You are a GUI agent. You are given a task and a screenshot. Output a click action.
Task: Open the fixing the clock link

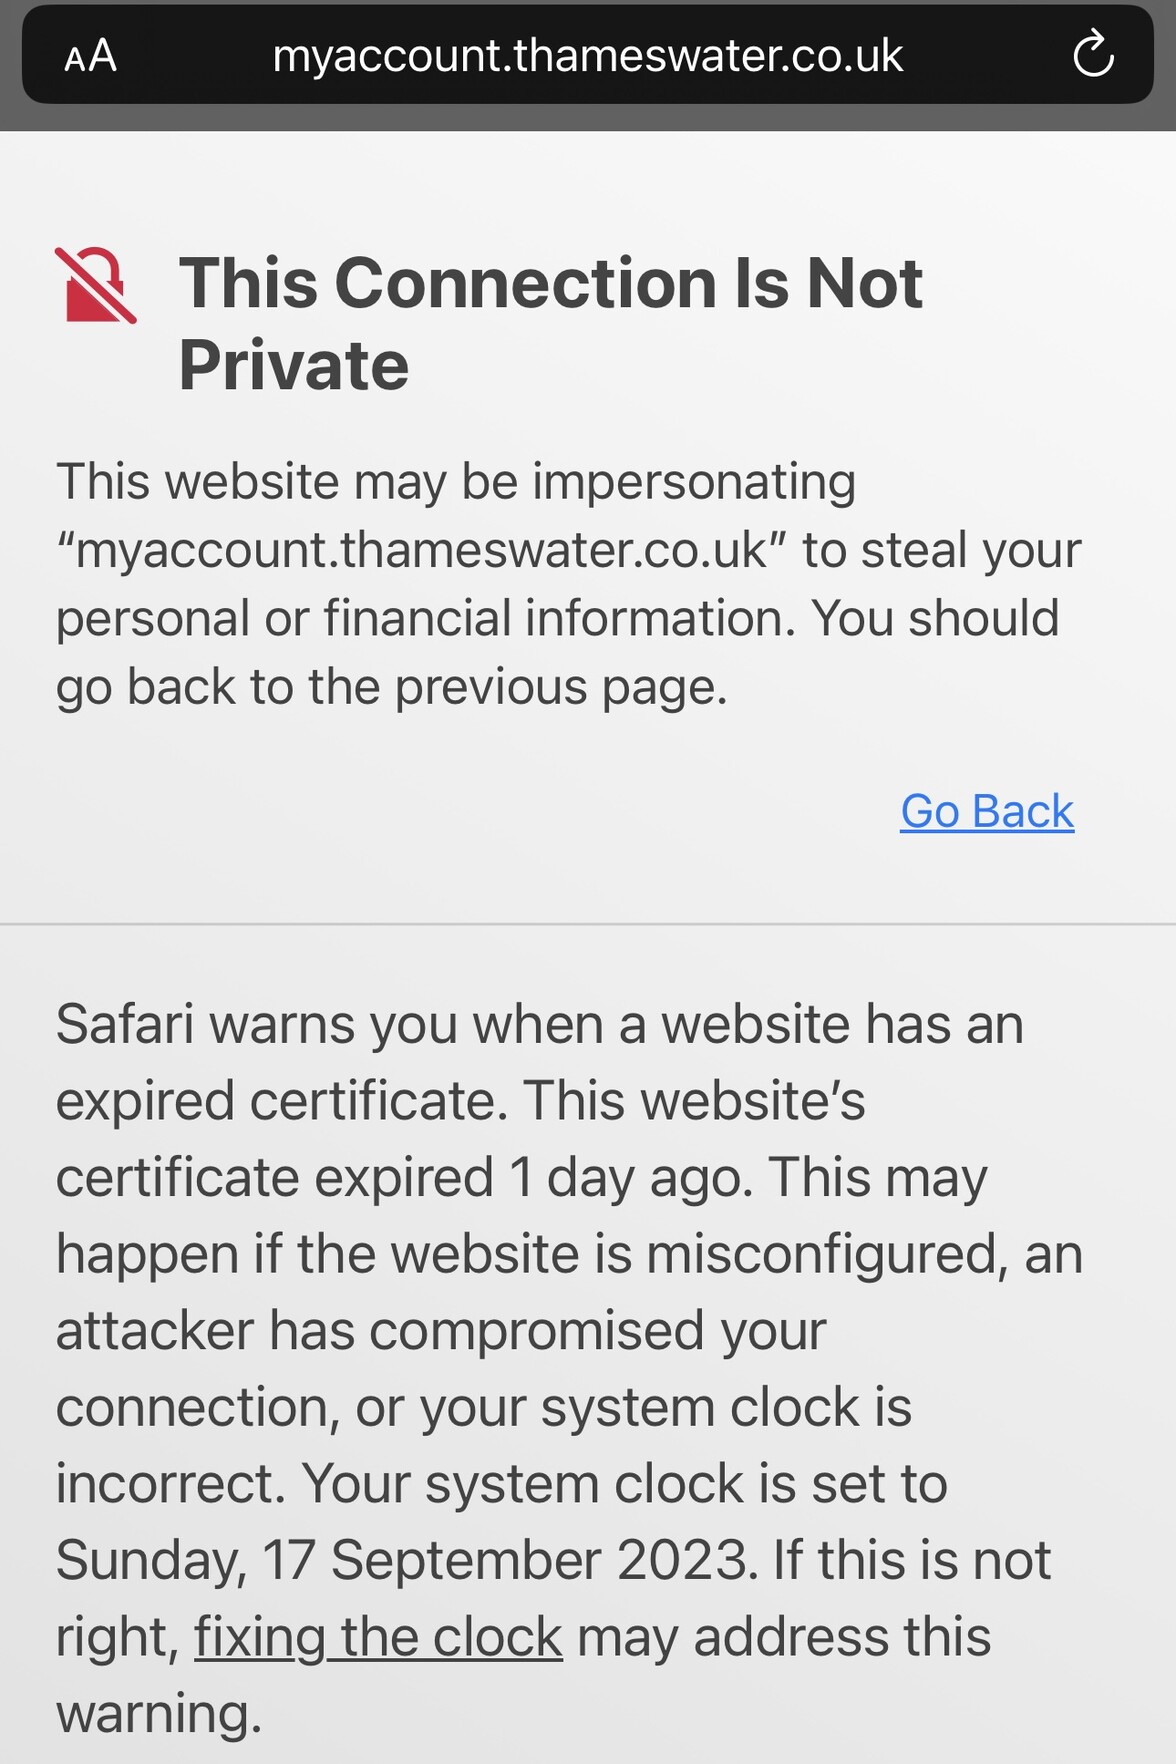click(378, 1637)
